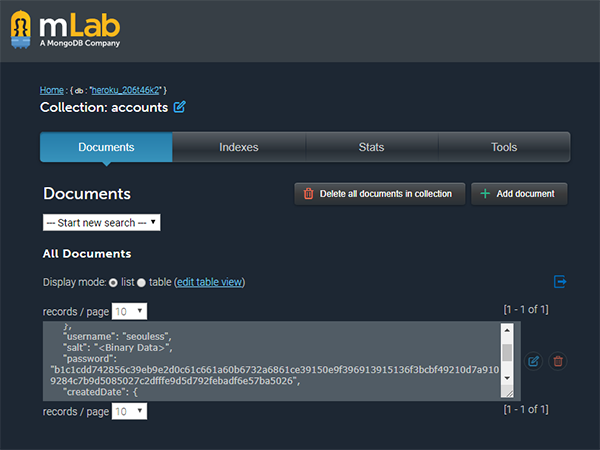Image resolution: width=600 pixels, height=450 pixels.
Task: Click the top [1 - 1 of 1] count
Action: click(x=526, y=310)
